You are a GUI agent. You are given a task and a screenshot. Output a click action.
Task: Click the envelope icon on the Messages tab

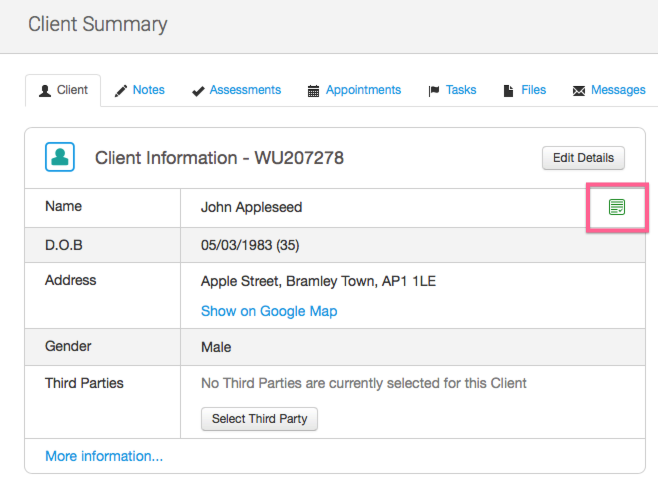(x=579, y=91)
